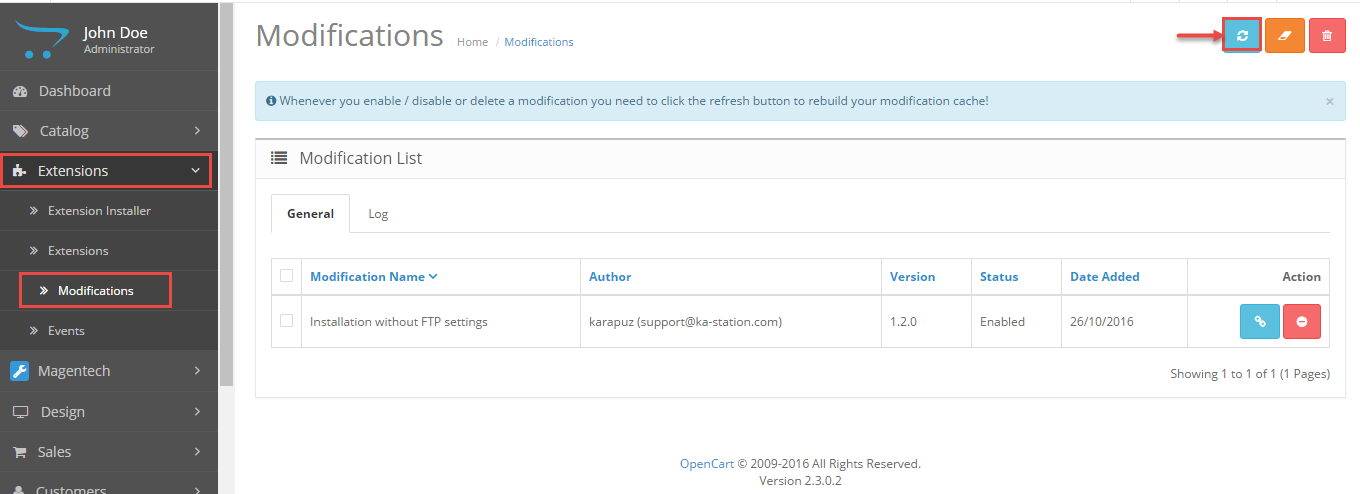Click the red delete trash button
The height and width of the screenshot is (494, 1360).
coord(1327,36)
